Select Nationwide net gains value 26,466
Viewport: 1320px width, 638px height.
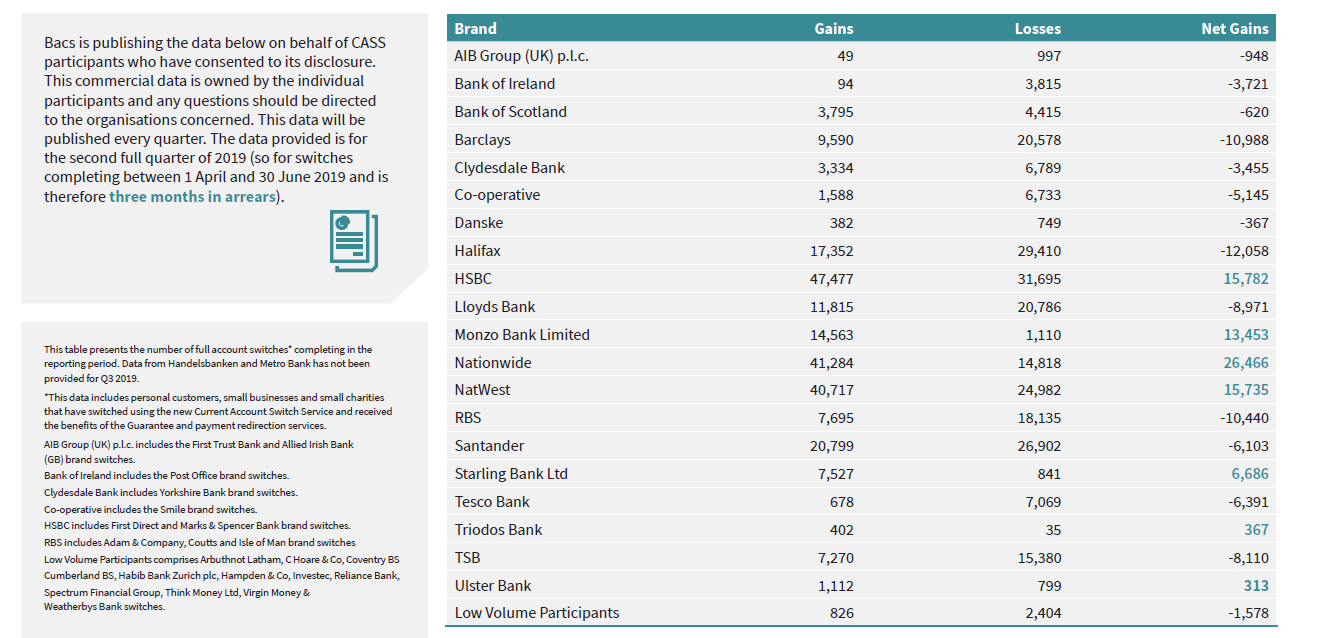1245,363
